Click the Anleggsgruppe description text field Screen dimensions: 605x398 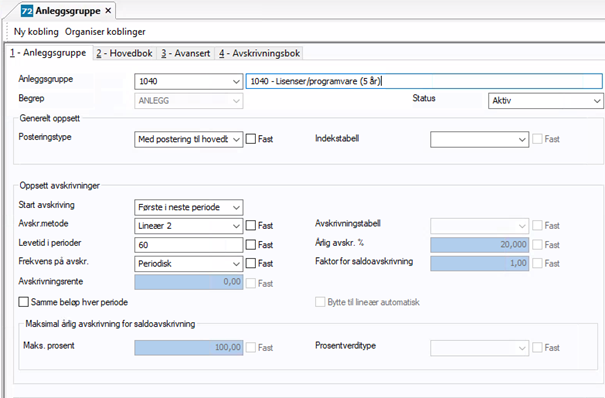tap(424, 81)
